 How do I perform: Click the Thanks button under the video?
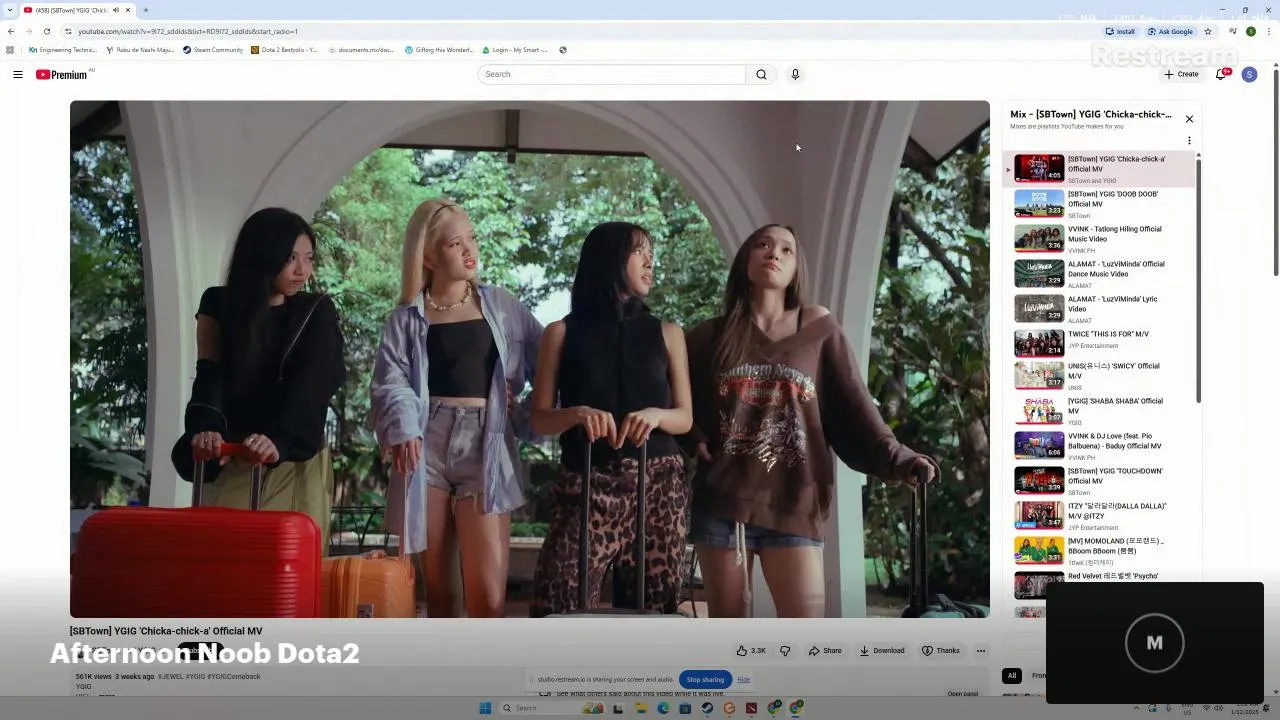pyautogui.click(x=941, y=651)
